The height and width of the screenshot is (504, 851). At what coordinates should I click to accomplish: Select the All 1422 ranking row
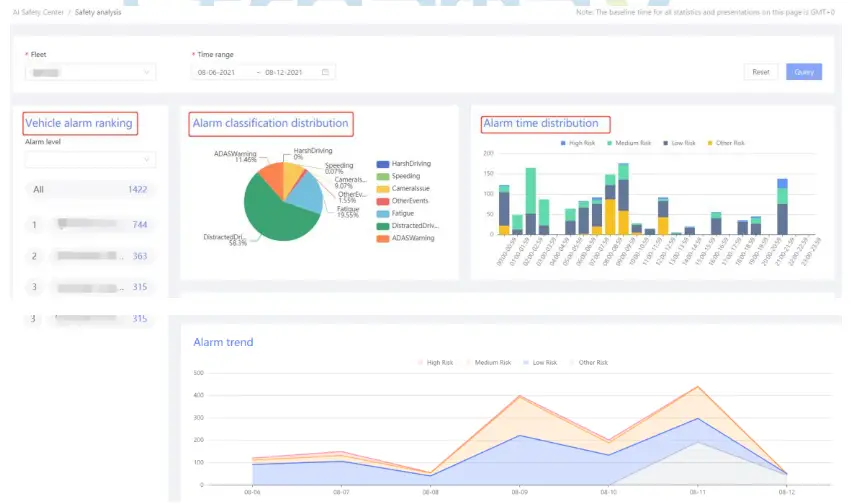click(x=90, y=189)
